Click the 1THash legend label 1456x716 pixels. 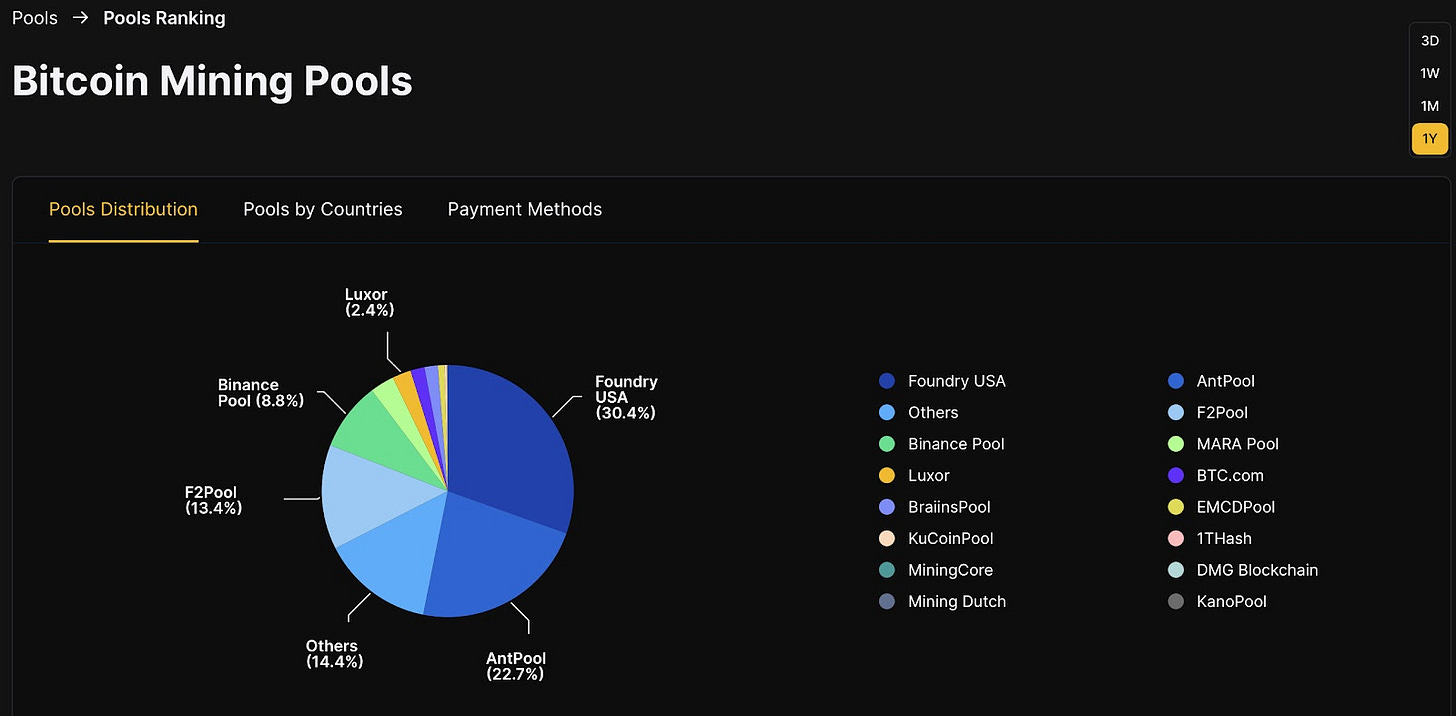pos(1224,538)
